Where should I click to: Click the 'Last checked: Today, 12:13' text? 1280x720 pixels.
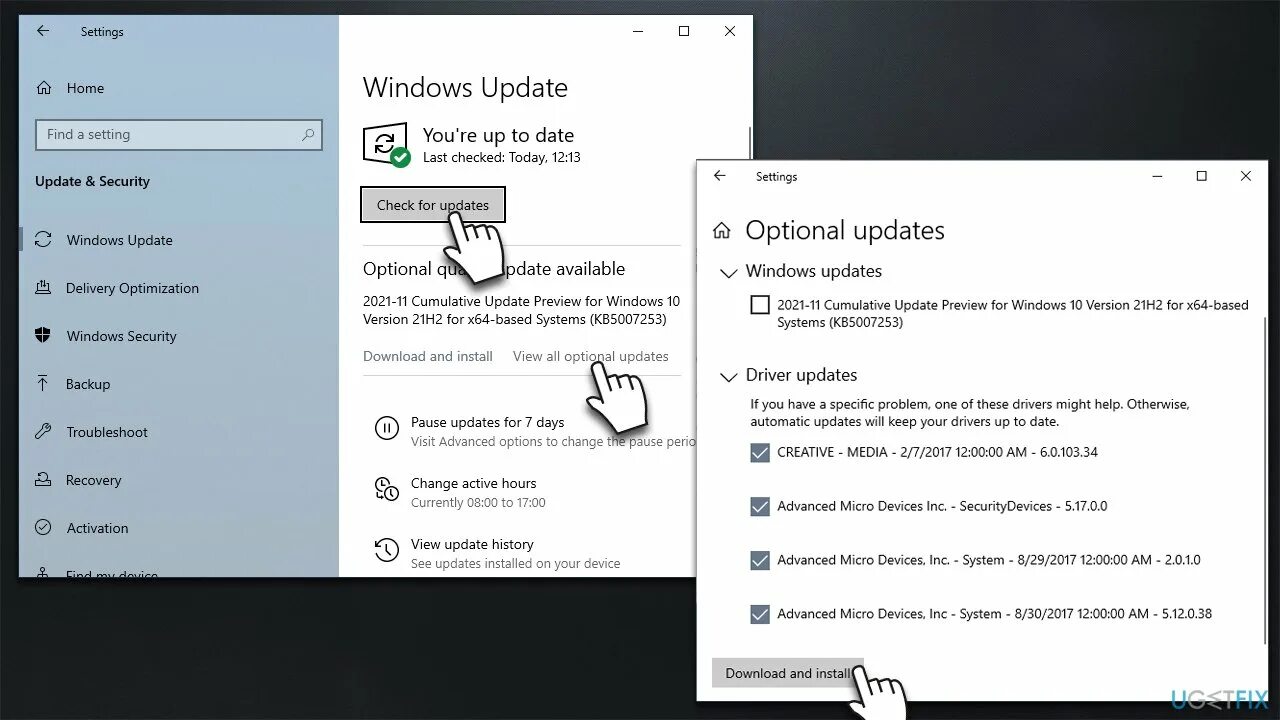(x=502, y=157)
